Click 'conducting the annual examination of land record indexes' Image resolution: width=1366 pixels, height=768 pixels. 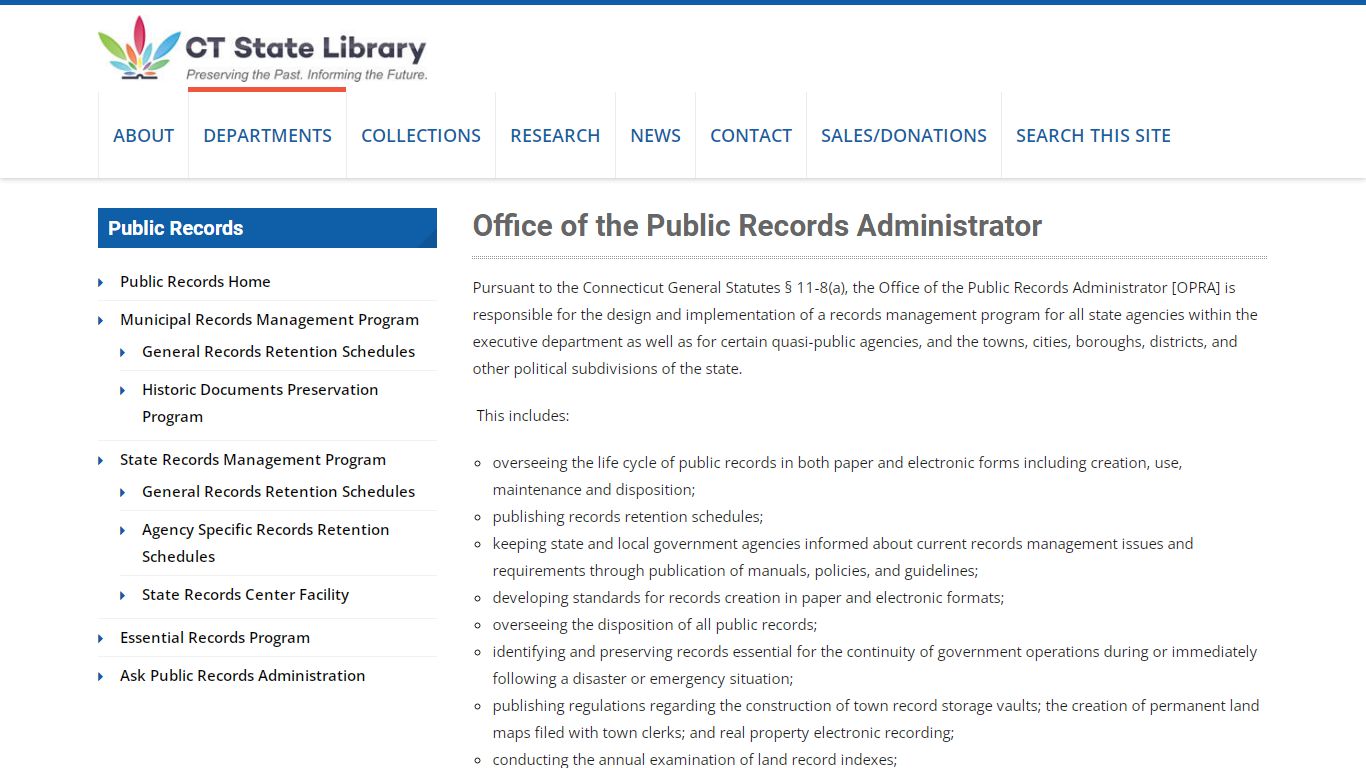pyautogui.click(x=695, y=759)
